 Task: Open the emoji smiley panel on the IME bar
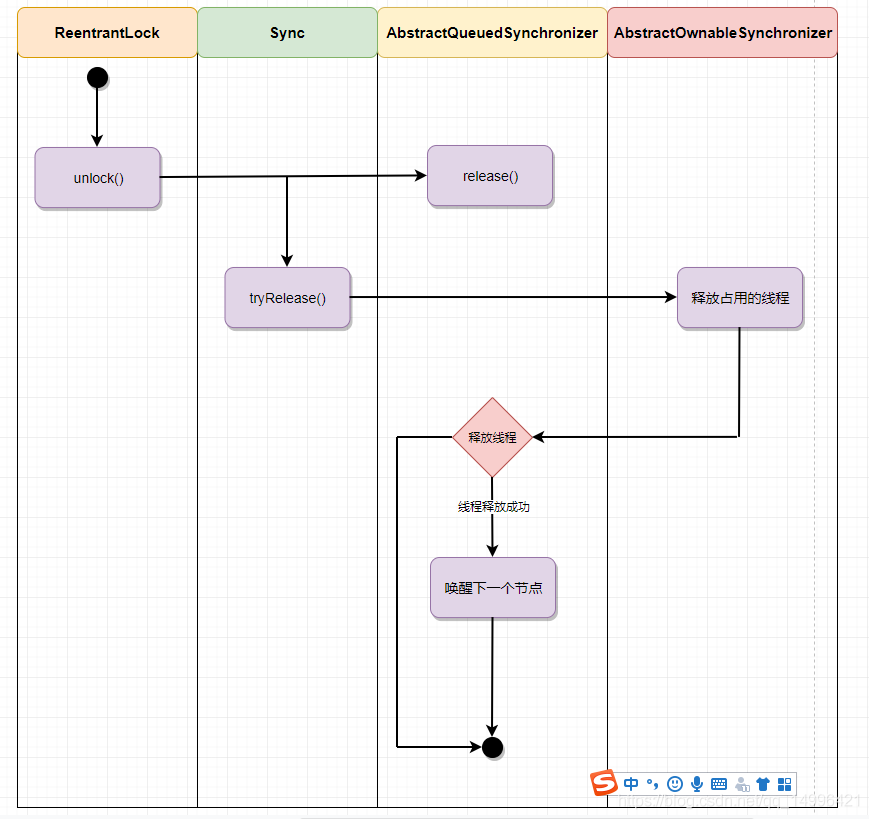[674, 784]
